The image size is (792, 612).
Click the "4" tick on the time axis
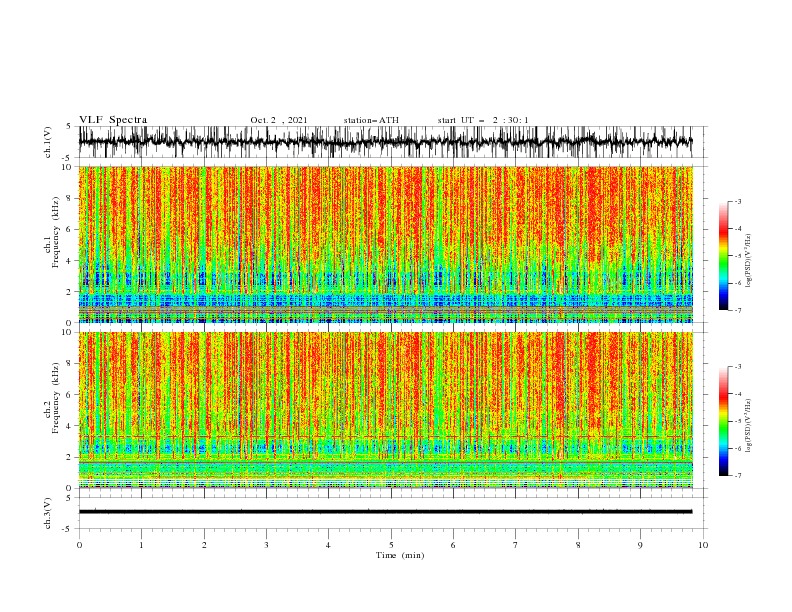pos(328,545)
